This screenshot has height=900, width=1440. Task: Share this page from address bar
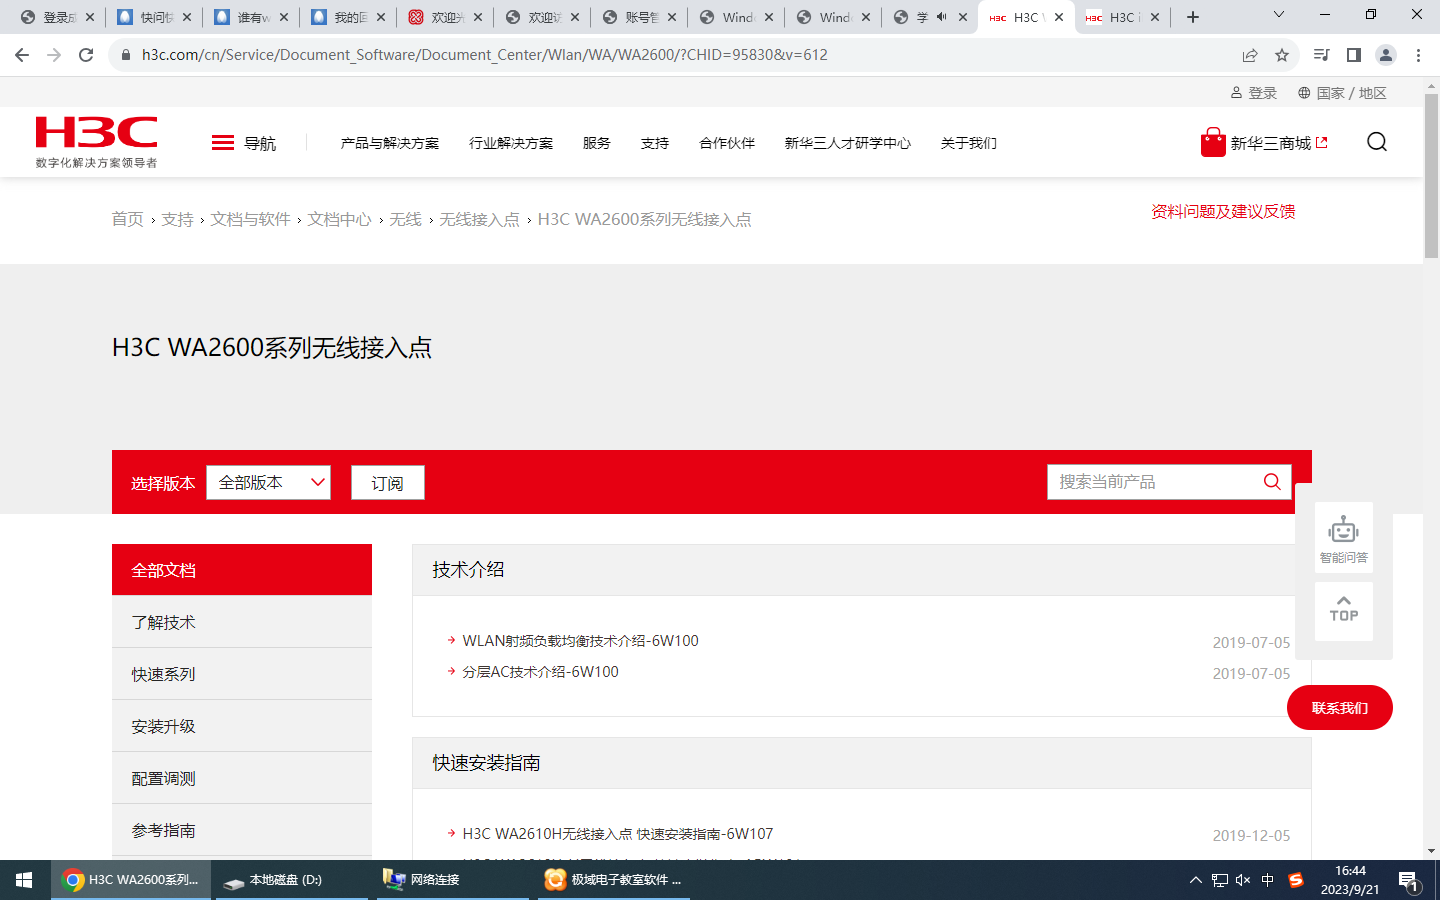pyautogui.click(x=1250, y=55)
